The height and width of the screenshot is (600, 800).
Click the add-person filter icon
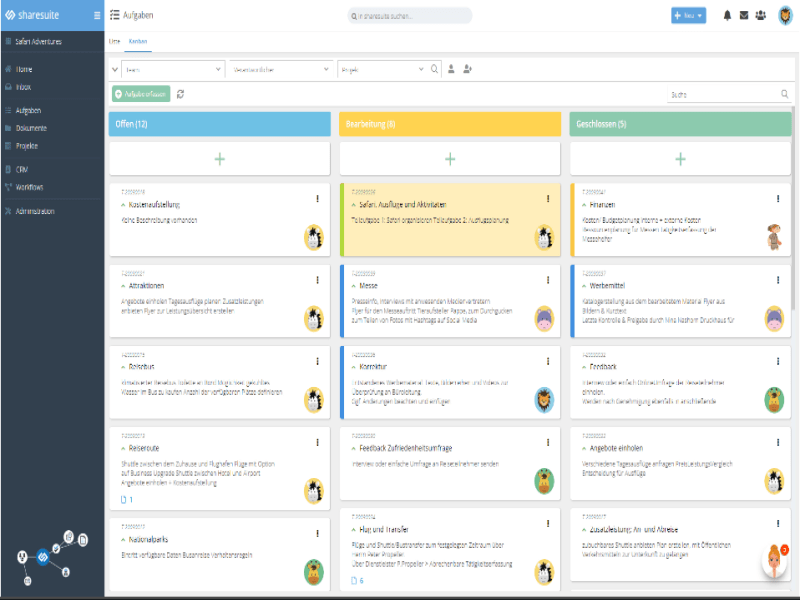point(467,70)
